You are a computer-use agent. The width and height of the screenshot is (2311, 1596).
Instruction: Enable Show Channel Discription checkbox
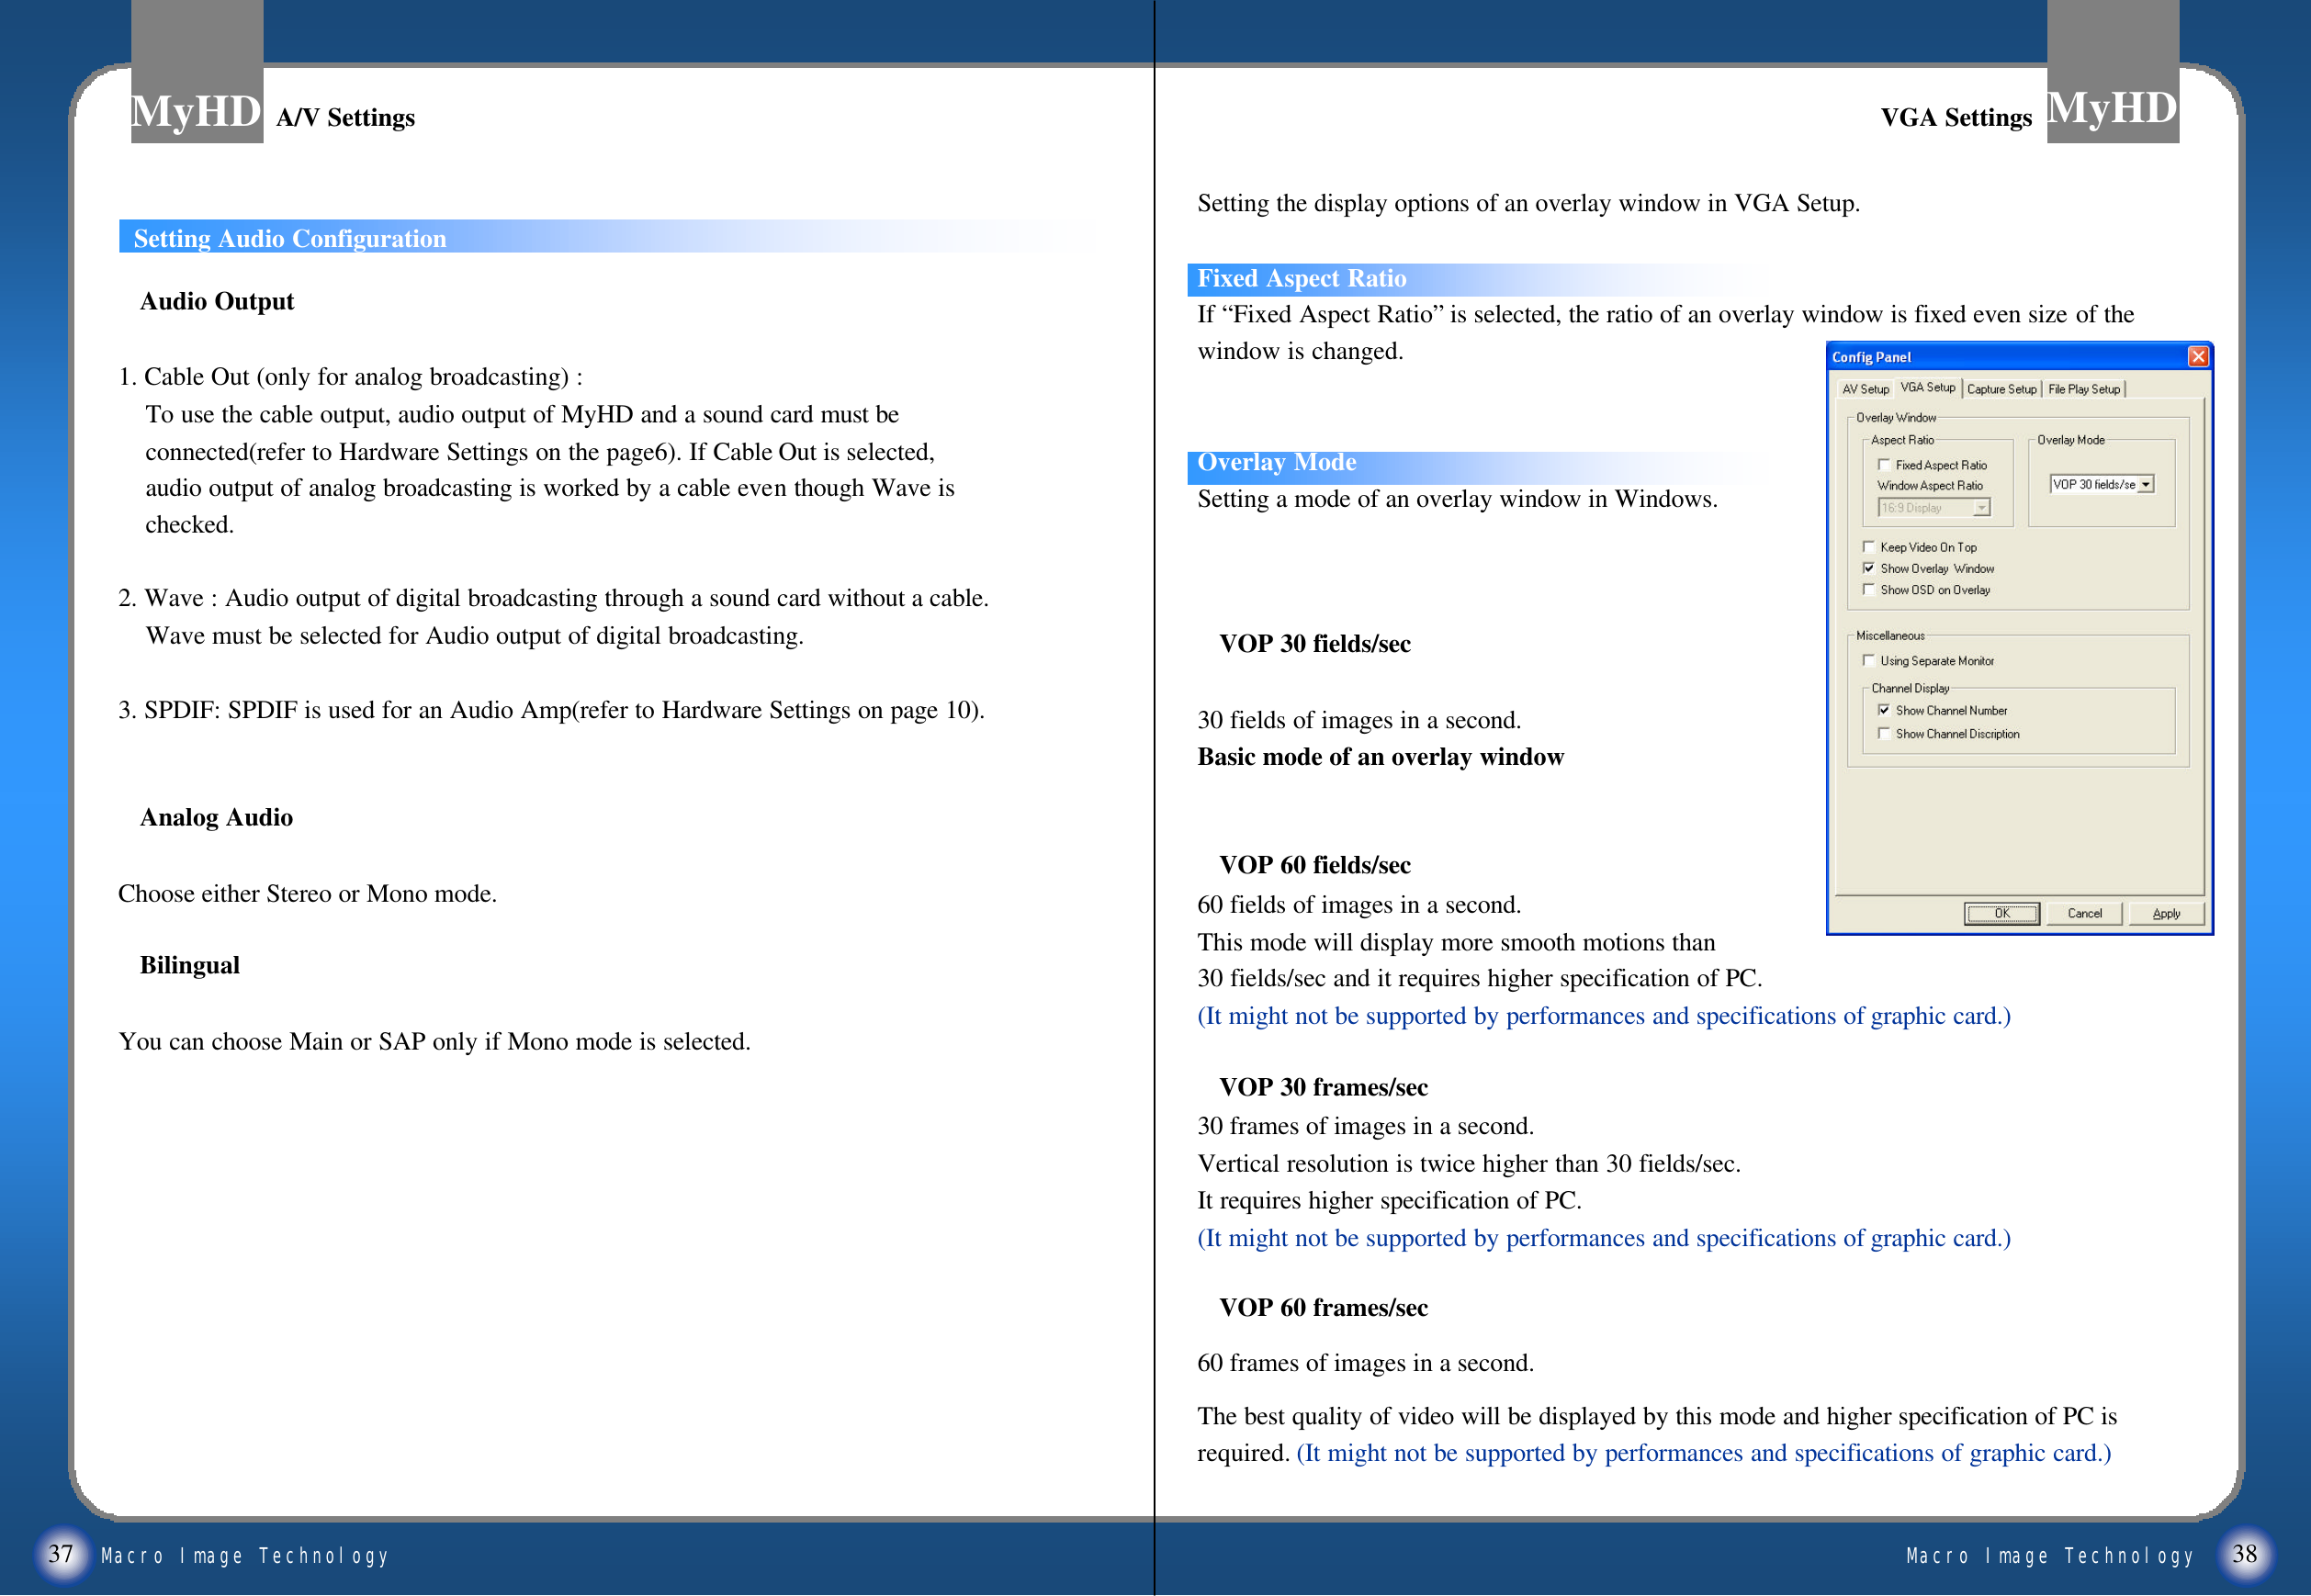pos(1884,734)
